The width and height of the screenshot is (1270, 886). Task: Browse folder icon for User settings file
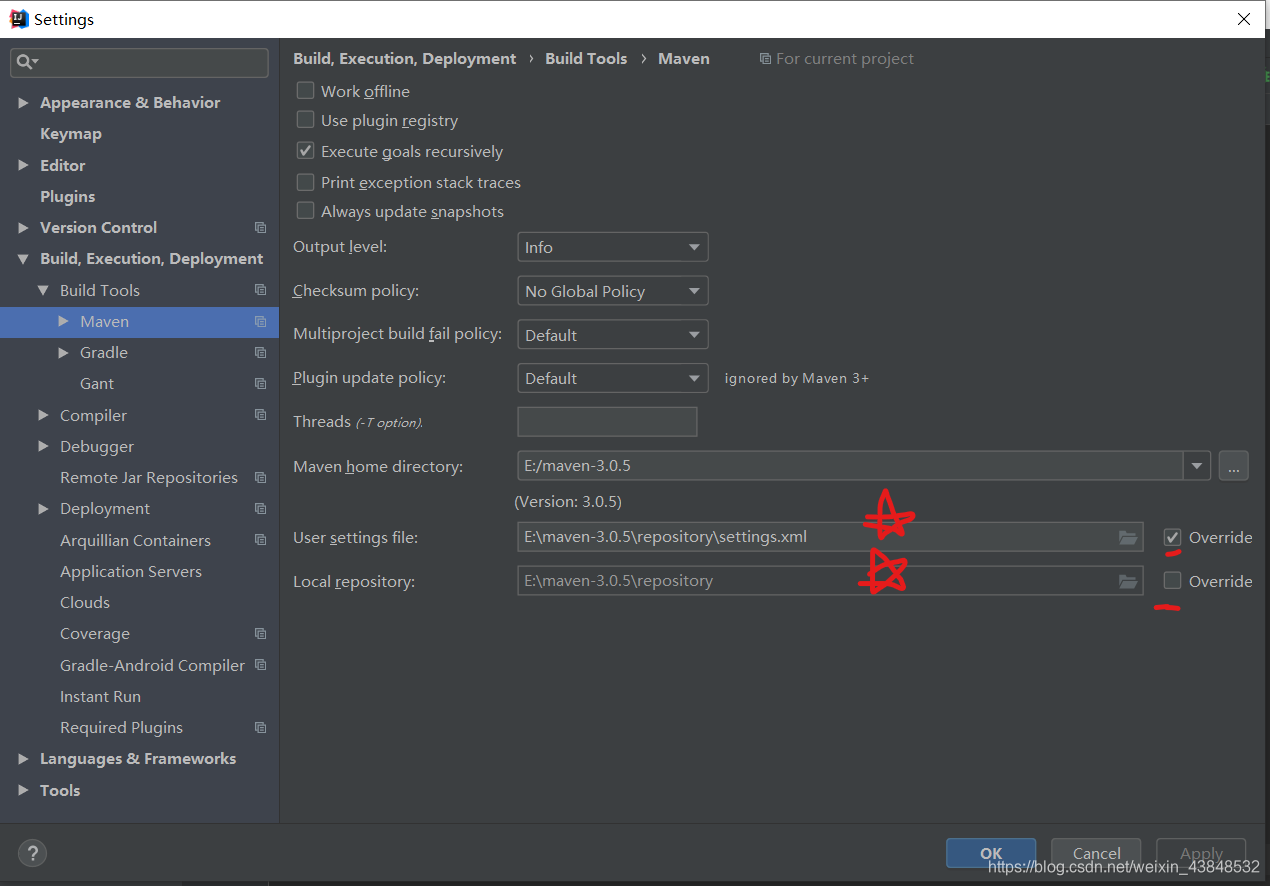1128,538
